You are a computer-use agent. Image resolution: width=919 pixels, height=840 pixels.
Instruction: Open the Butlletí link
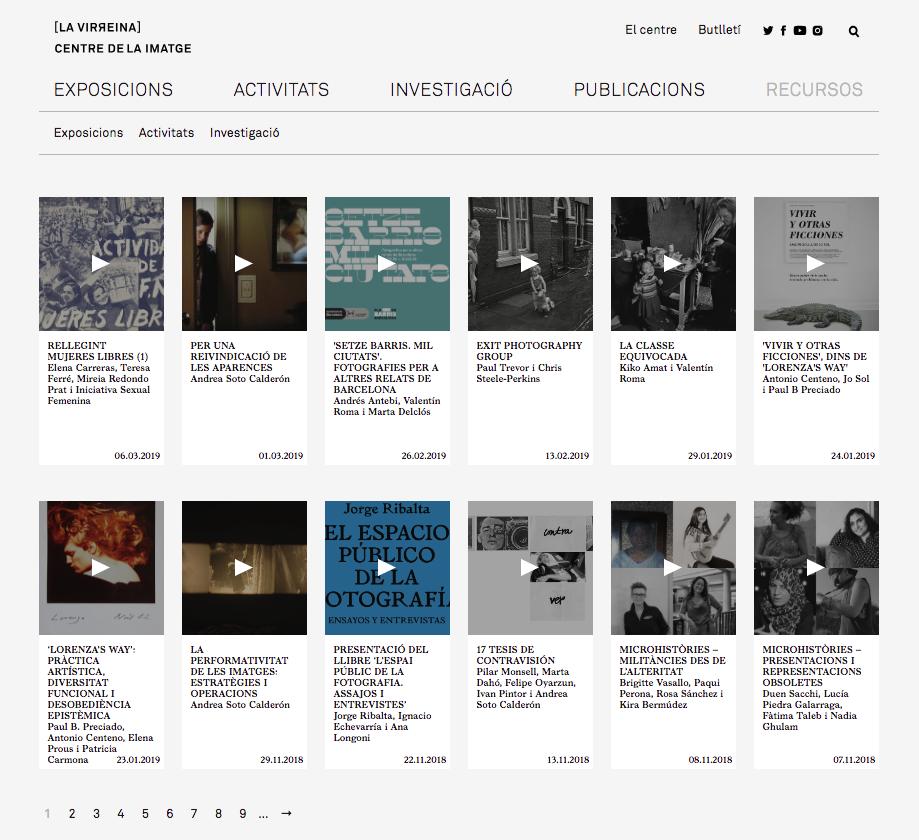(719, 30)
